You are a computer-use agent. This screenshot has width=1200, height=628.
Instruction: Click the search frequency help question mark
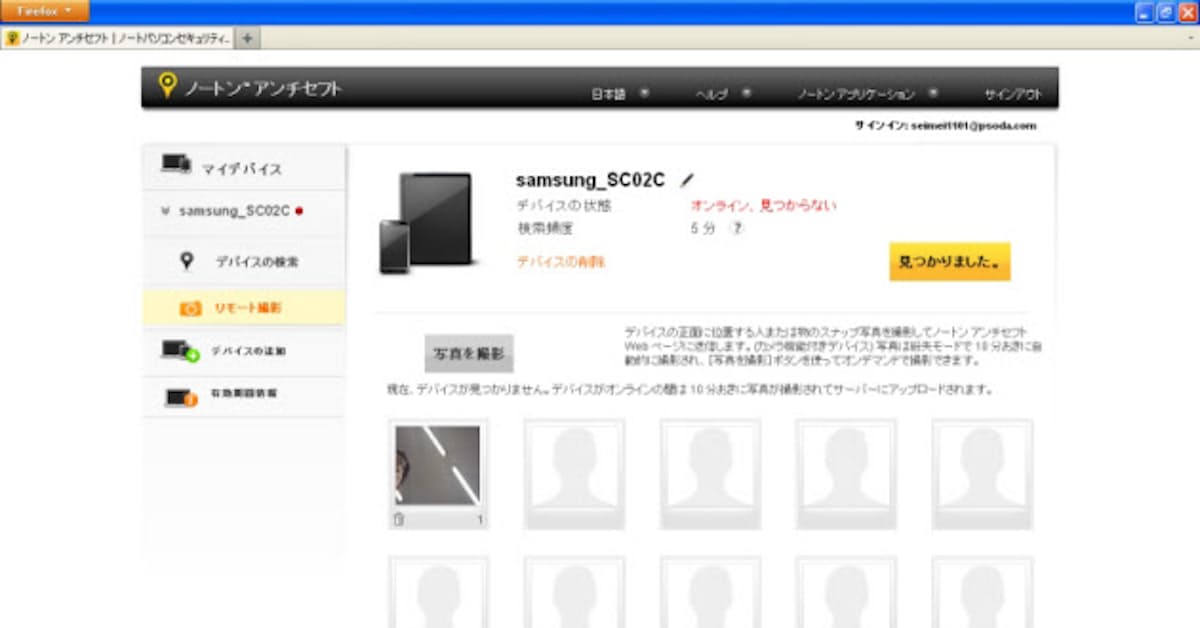pyautogui.click(x=737, y=228)
